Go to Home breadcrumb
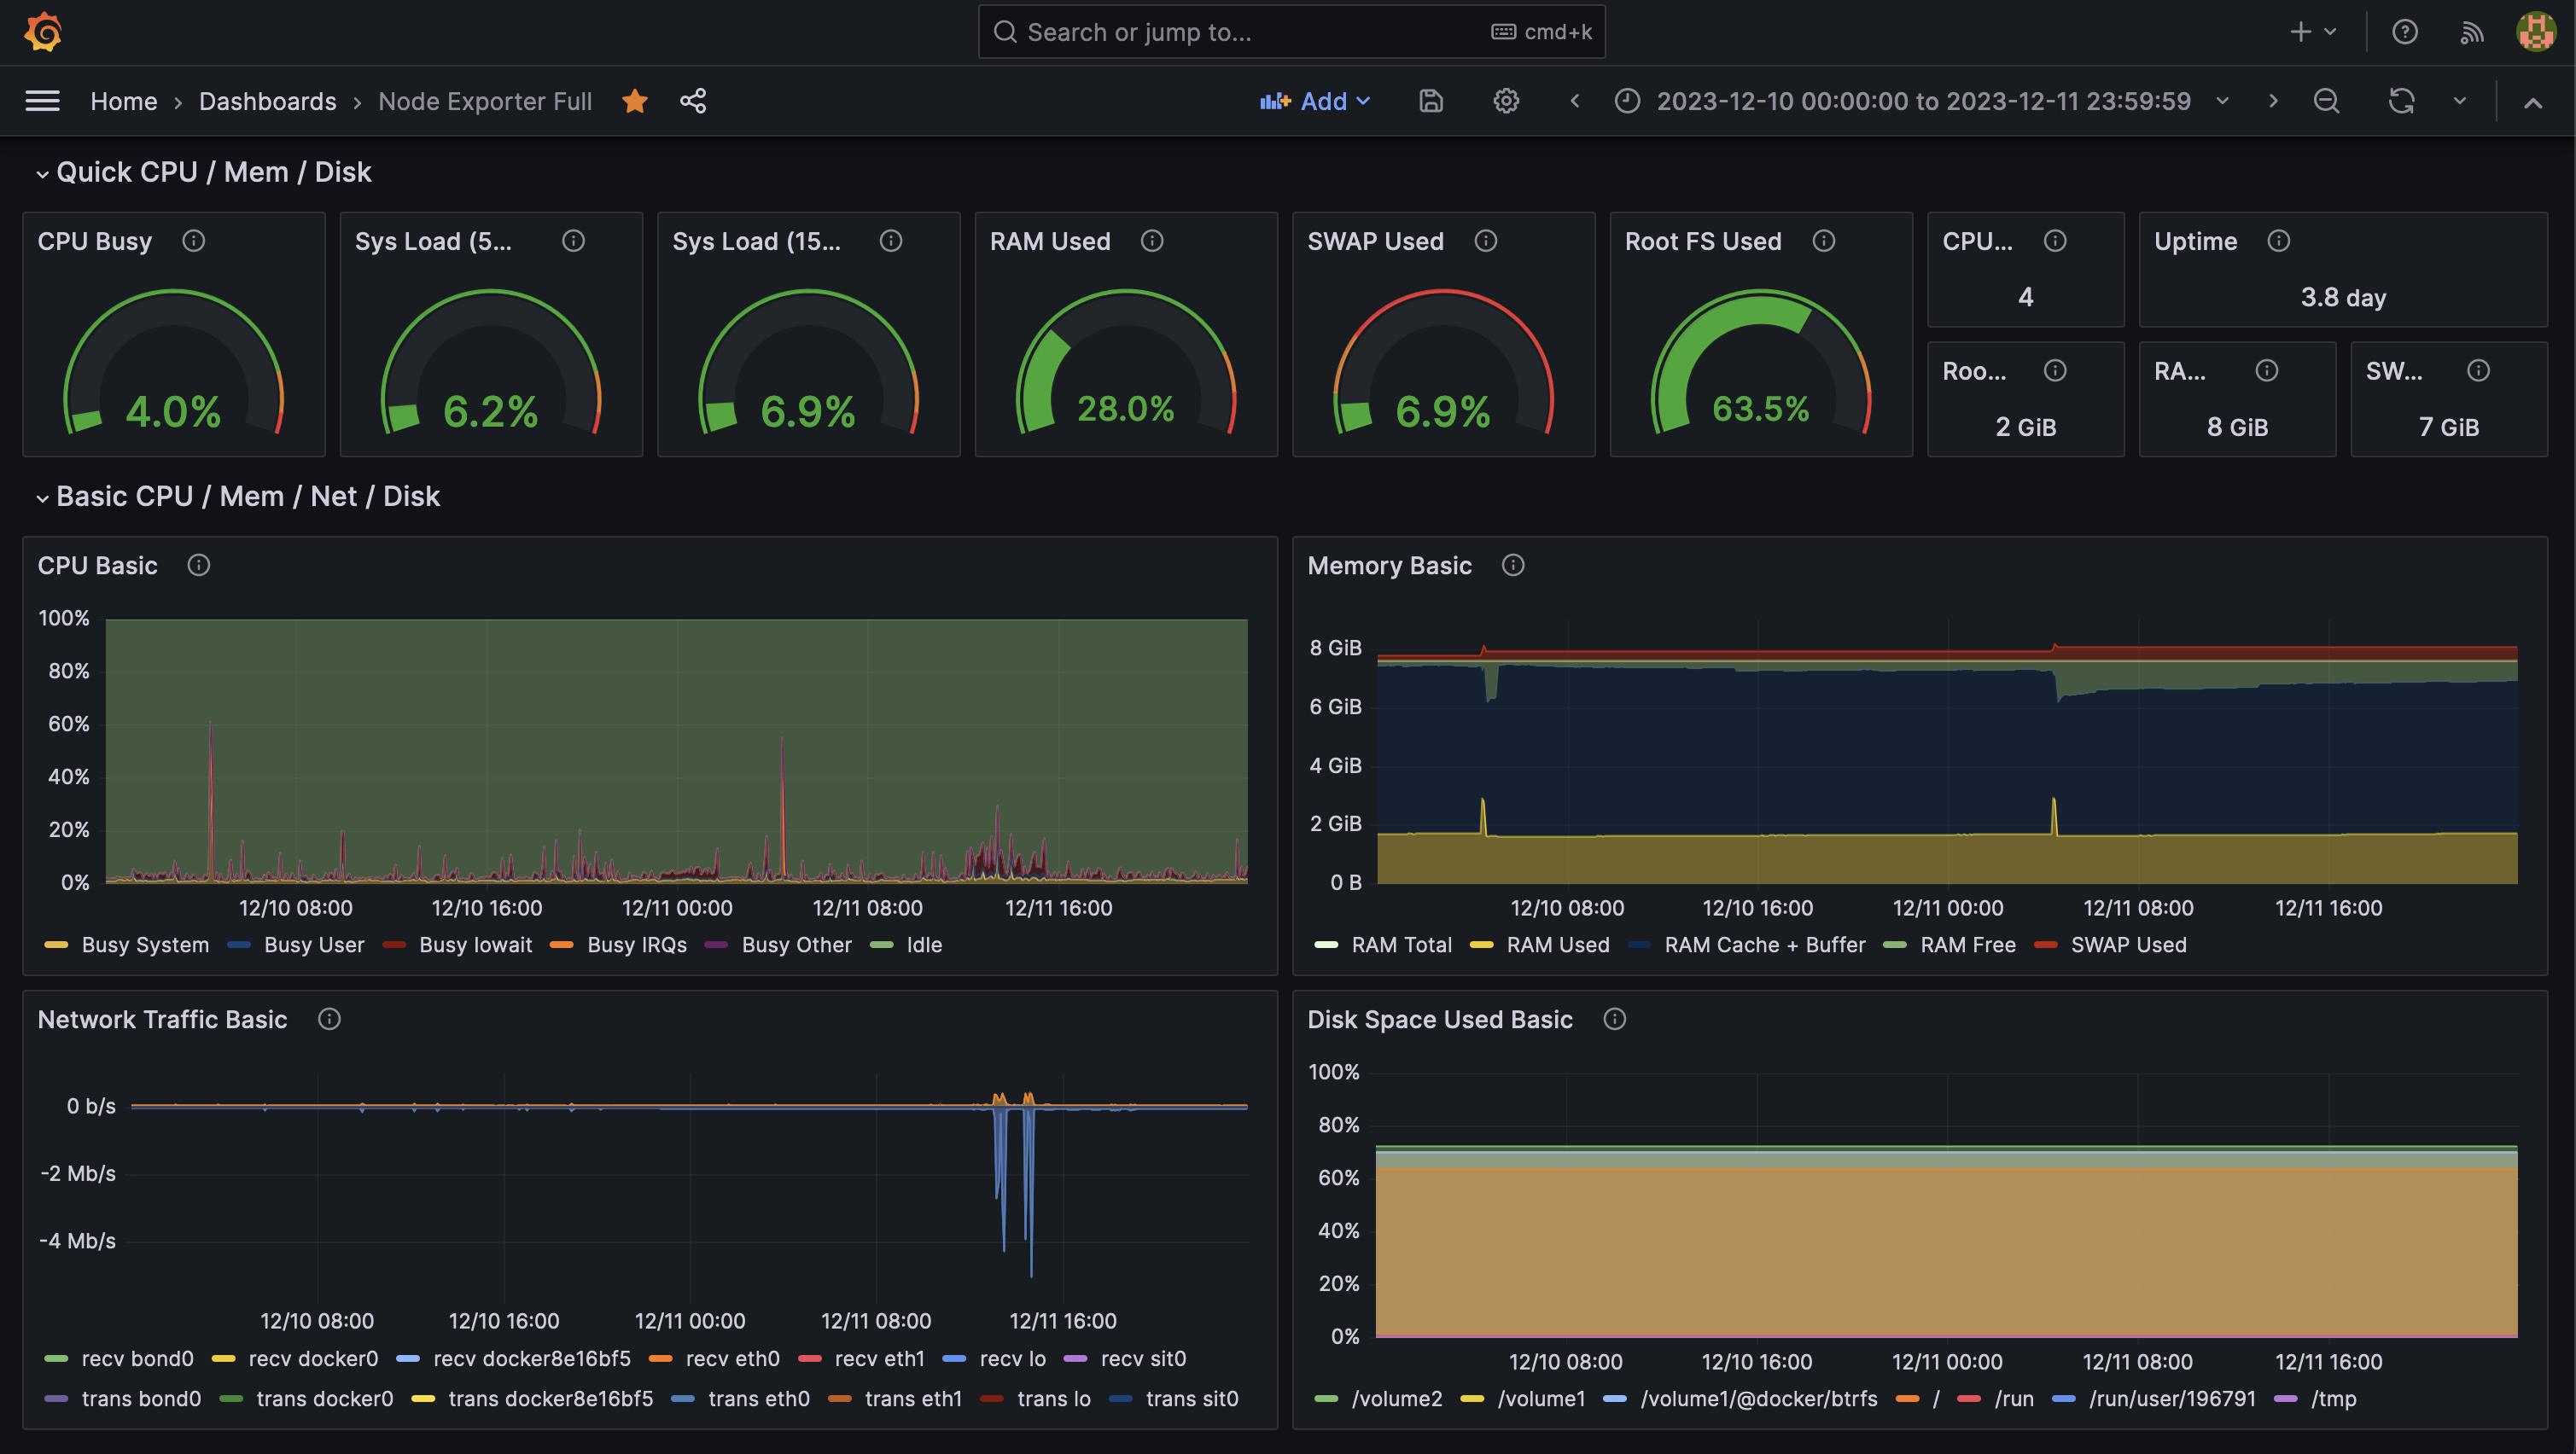 pyautogui.click(x=123, y=101)
